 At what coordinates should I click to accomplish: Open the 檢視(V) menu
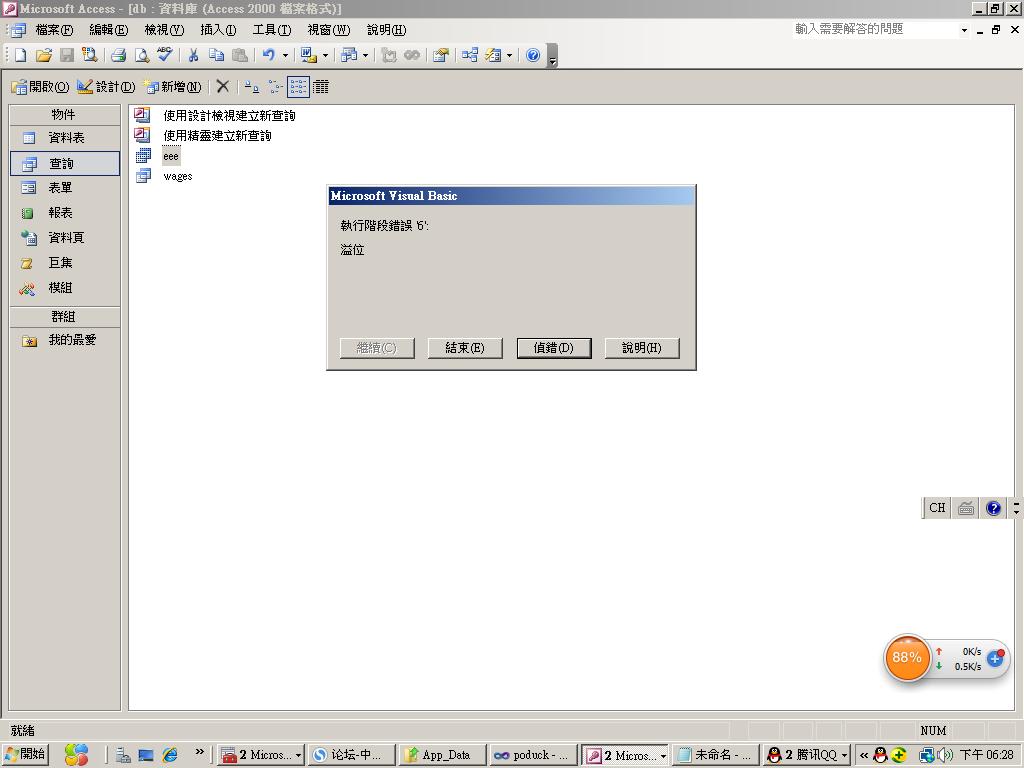(x=164, y=30)
